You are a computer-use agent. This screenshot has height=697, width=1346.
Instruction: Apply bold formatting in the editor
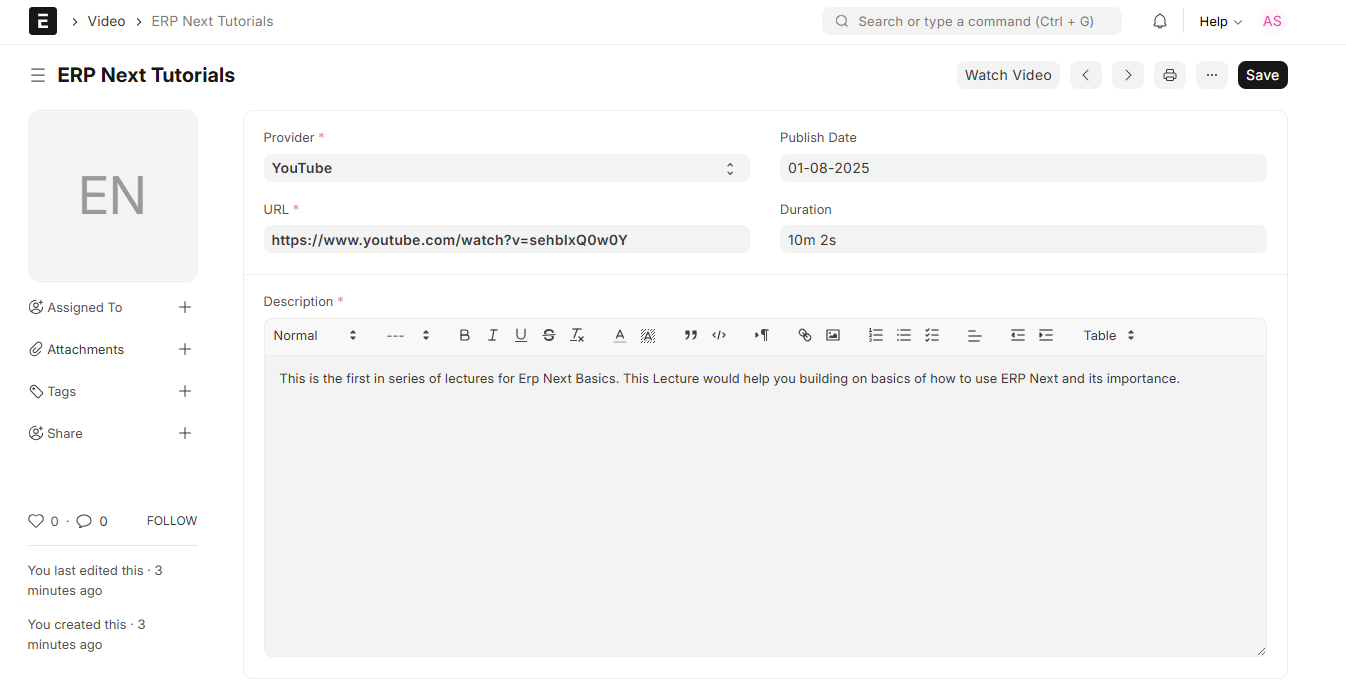pos(465,335)
